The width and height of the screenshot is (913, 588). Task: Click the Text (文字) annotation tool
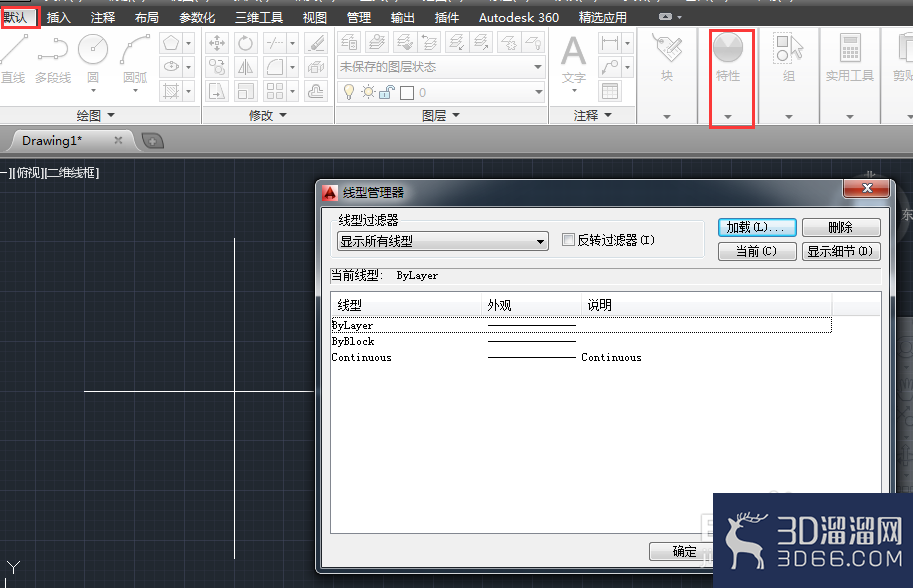point(574,61)
